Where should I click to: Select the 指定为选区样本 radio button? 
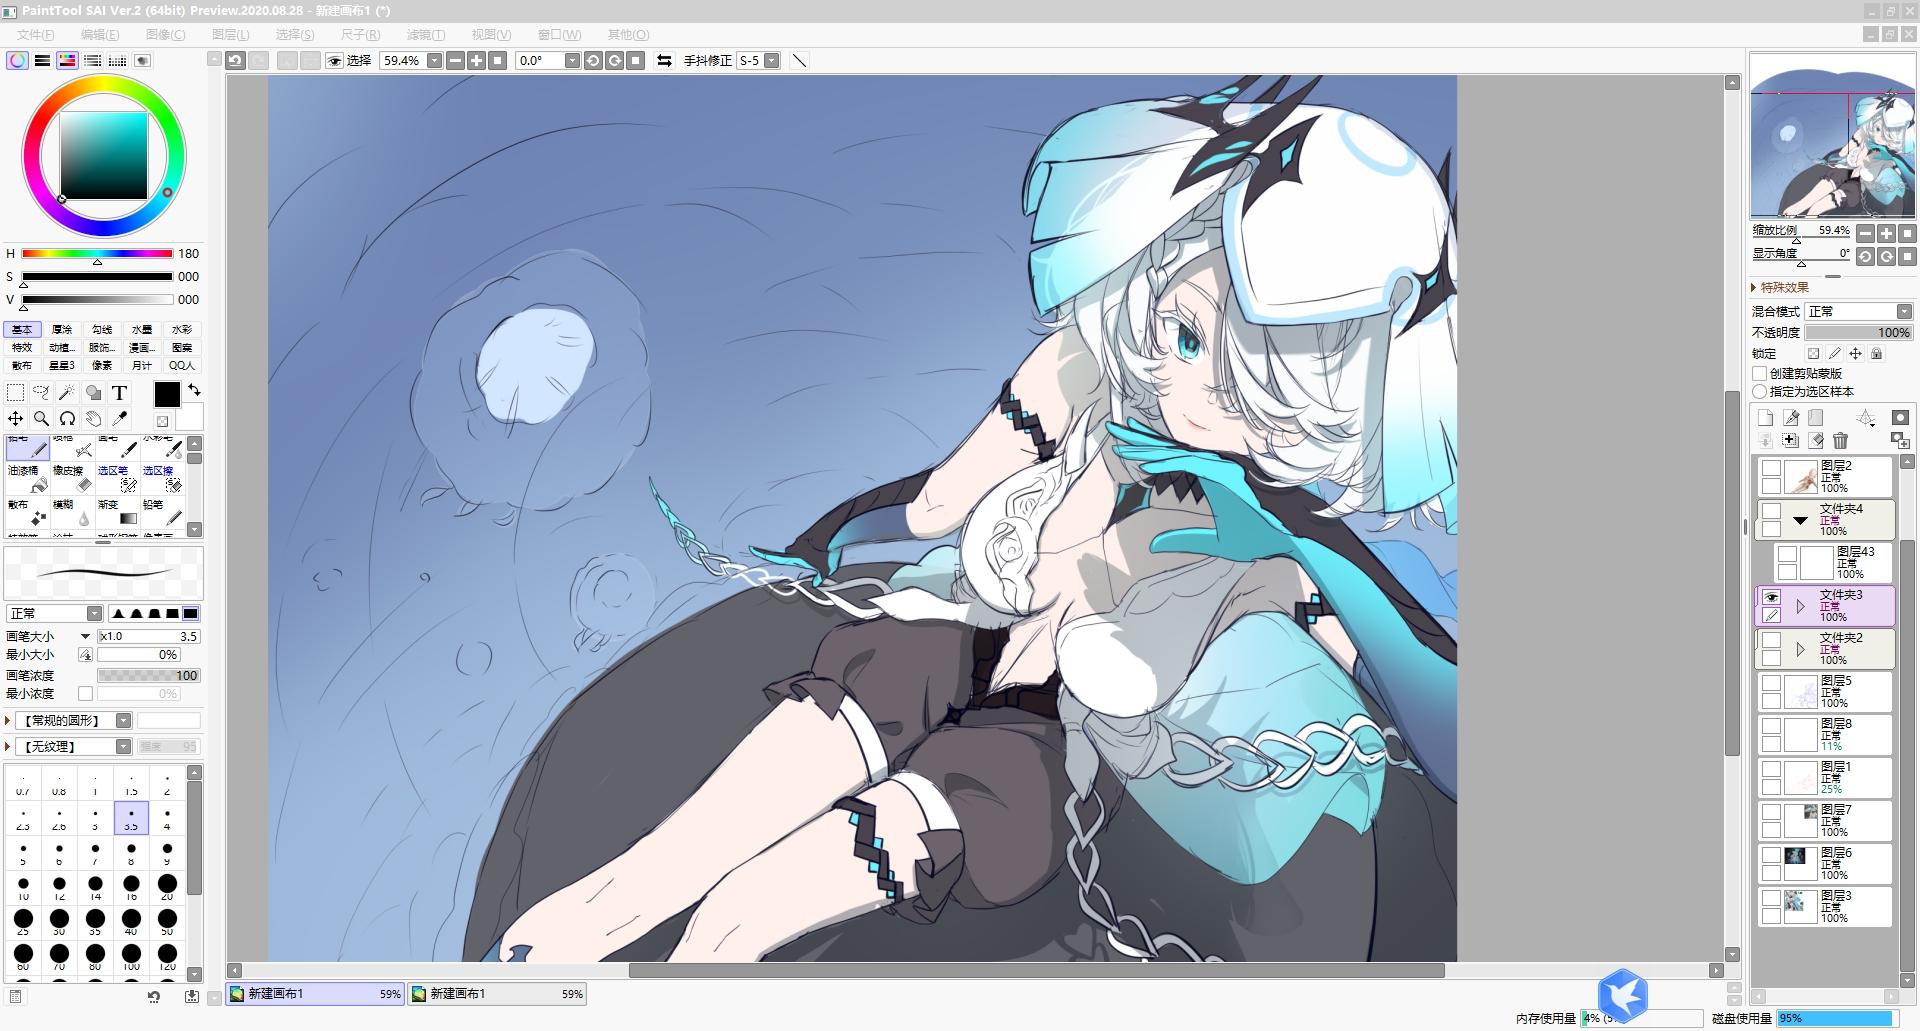click(x=1760, y=391)
